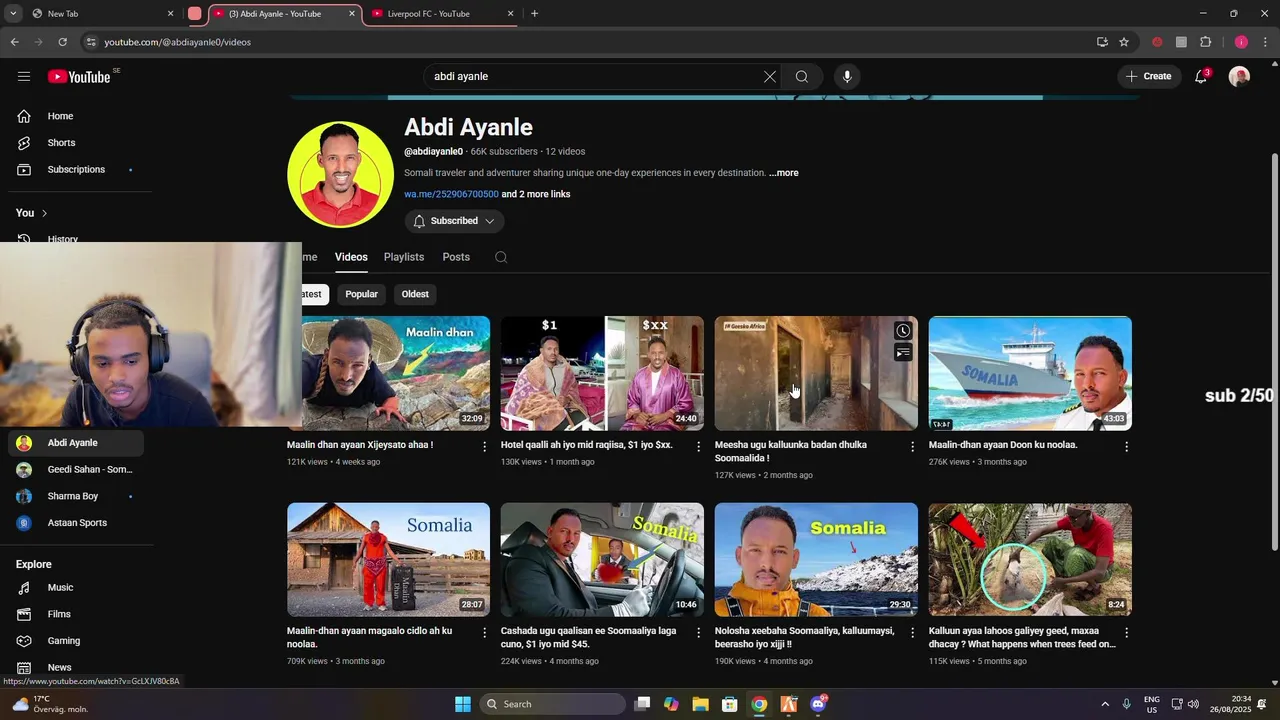Open Music in Explore section

click(76, 588)
